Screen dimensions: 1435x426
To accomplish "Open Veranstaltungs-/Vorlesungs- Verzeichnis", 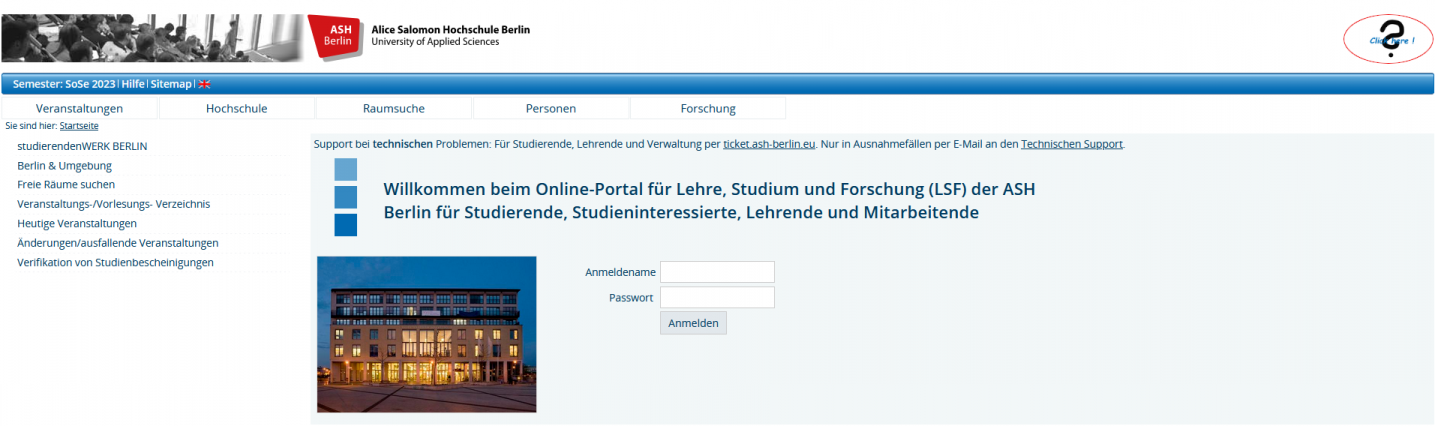I will (x=113, y=204).
